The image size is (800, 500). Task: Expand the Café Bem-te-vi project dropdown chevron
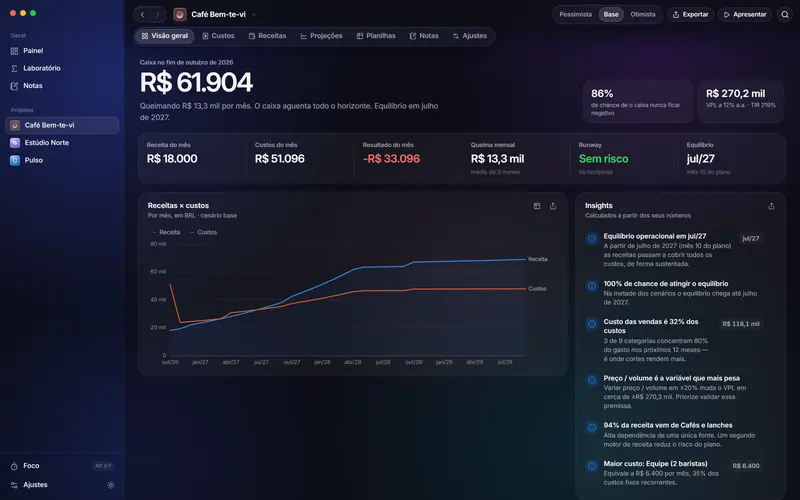(x=254, y=14)
